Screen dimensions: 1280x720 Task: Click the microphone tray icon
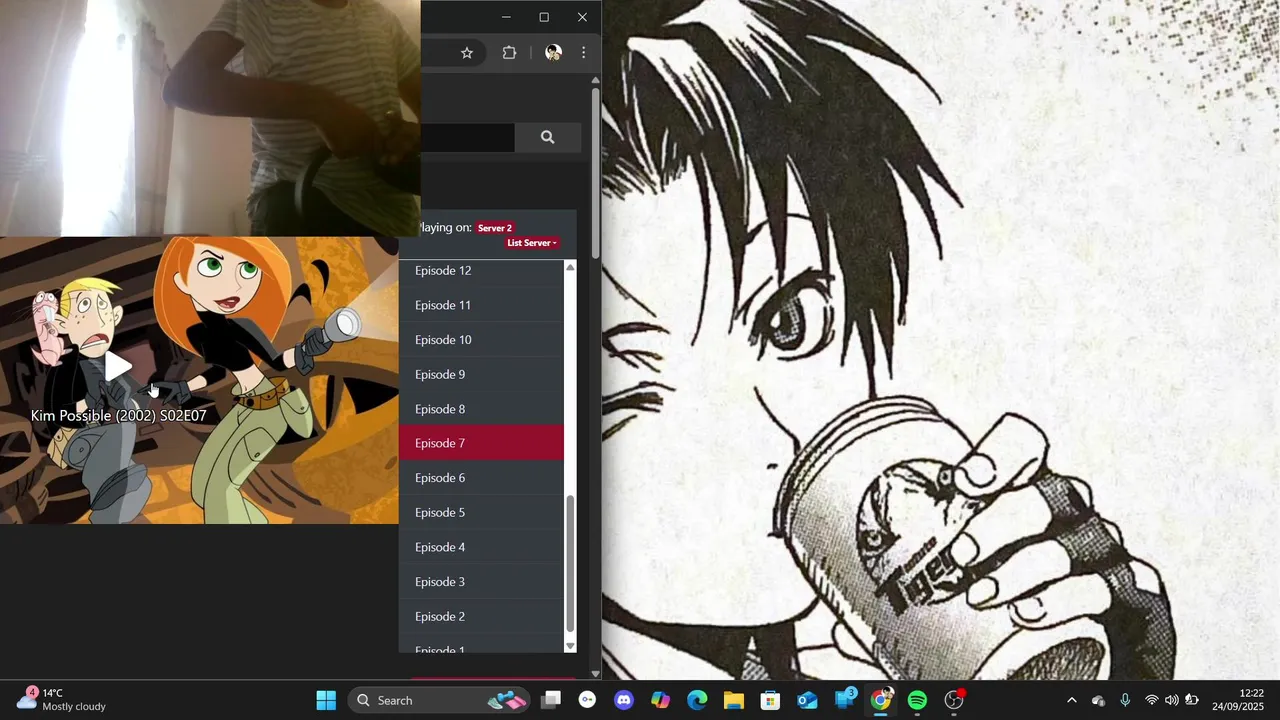point(1125,700)
